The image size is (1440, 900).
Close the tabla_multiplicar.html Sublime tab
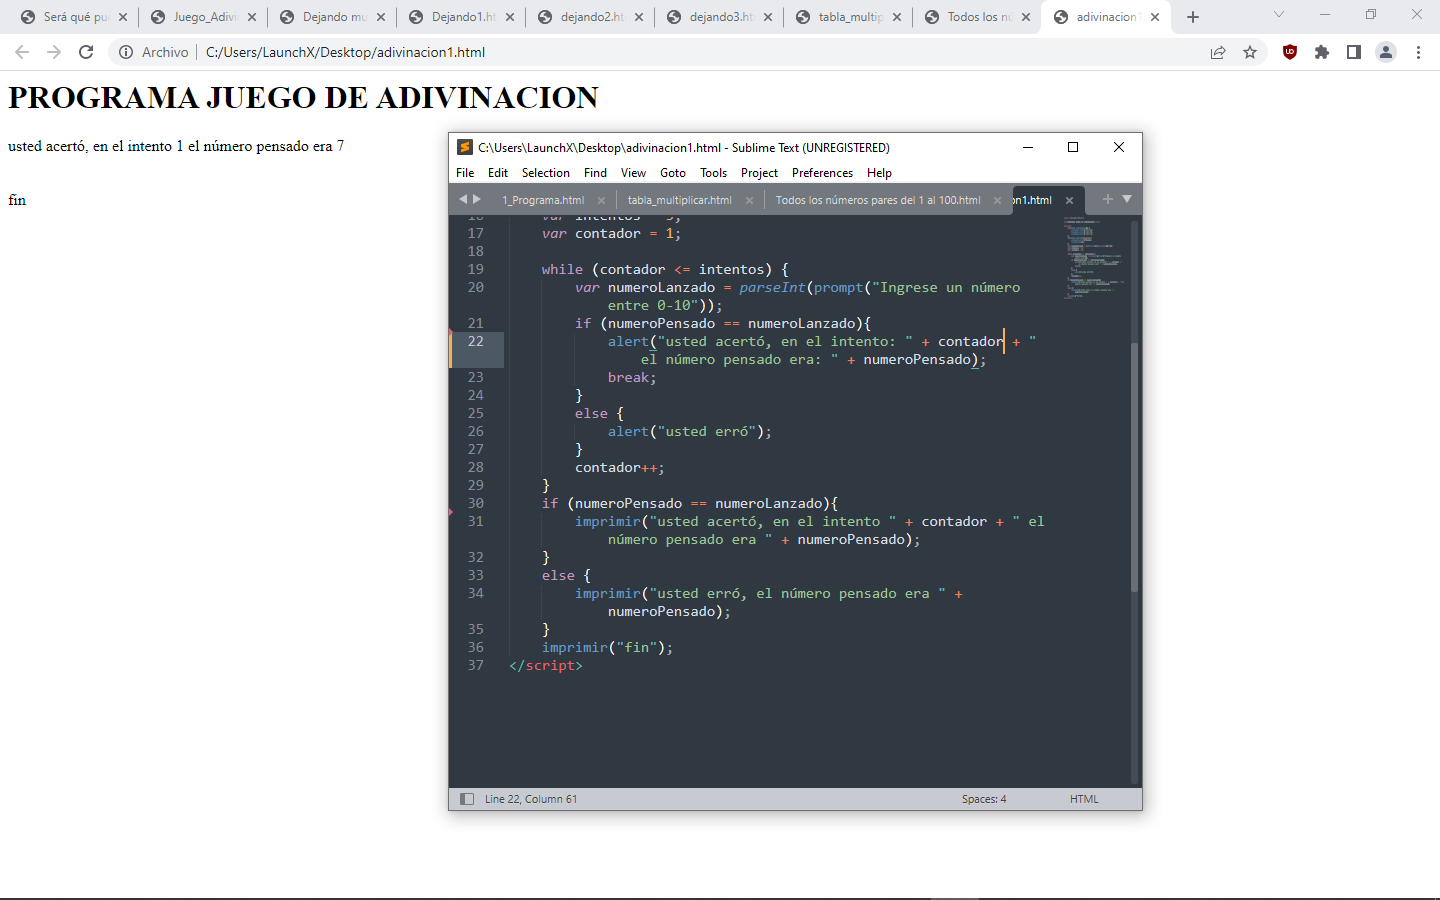click(x=749, y=200)
